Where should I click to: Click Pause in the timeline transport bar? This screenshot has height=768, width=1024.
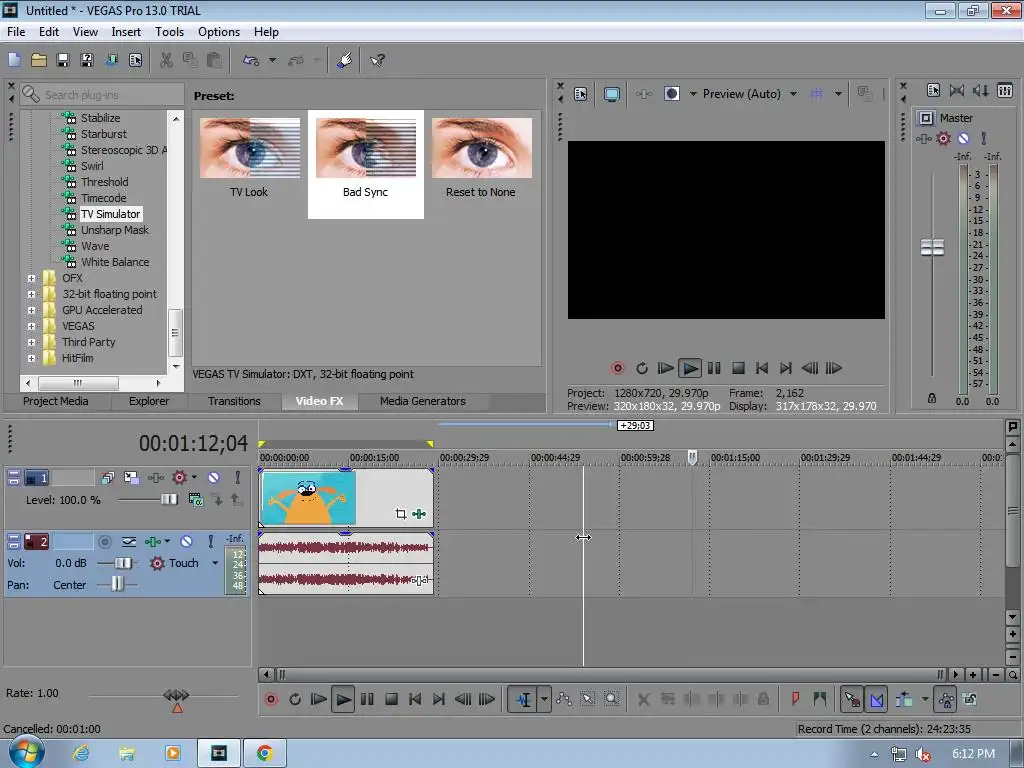pyautogui.click(x=367, y=699)
